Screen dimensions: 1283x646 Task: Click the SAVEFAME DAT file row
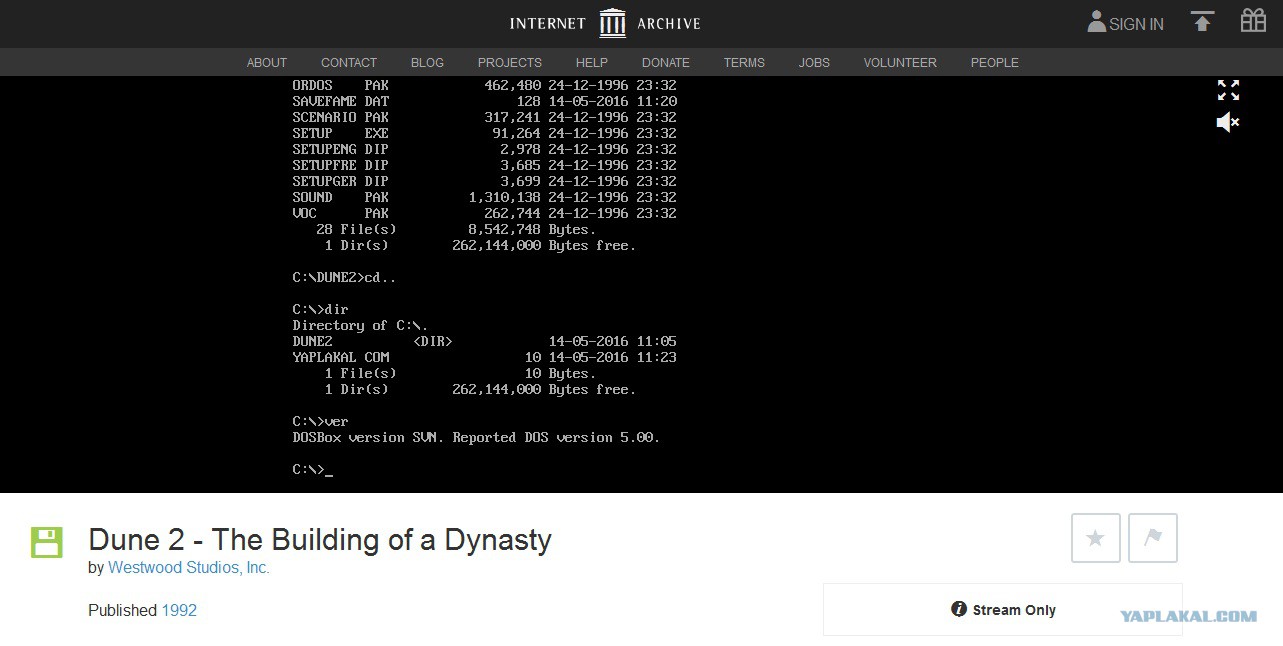pos(484,101)
